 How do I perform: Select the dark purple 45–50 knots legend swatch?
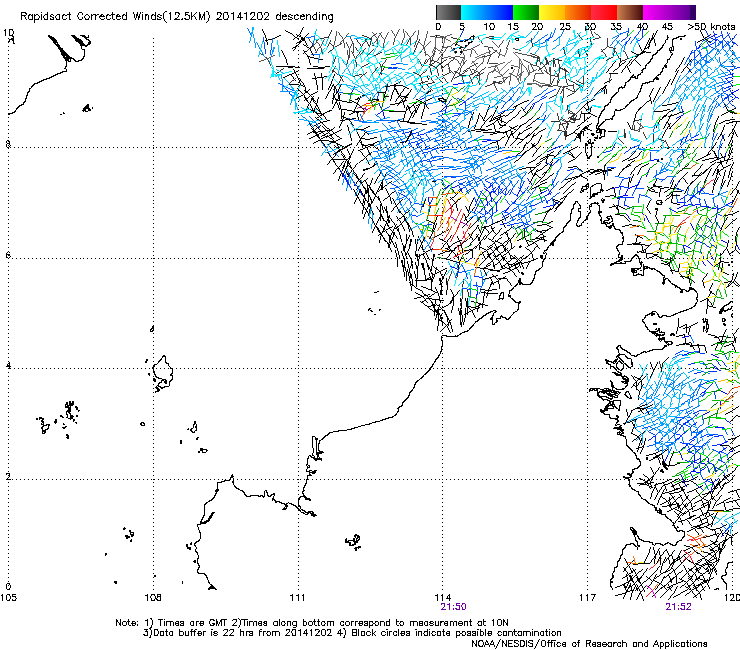[682, 12]
